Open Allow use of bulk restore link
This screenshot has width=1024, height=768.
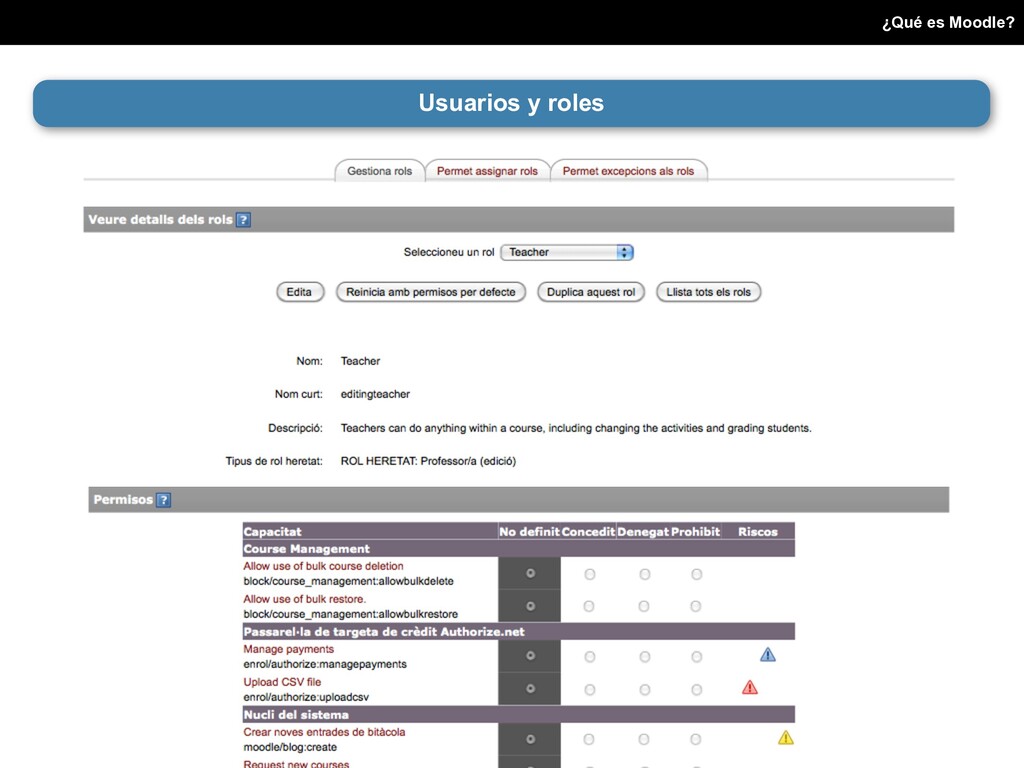(x=304, y=599)
